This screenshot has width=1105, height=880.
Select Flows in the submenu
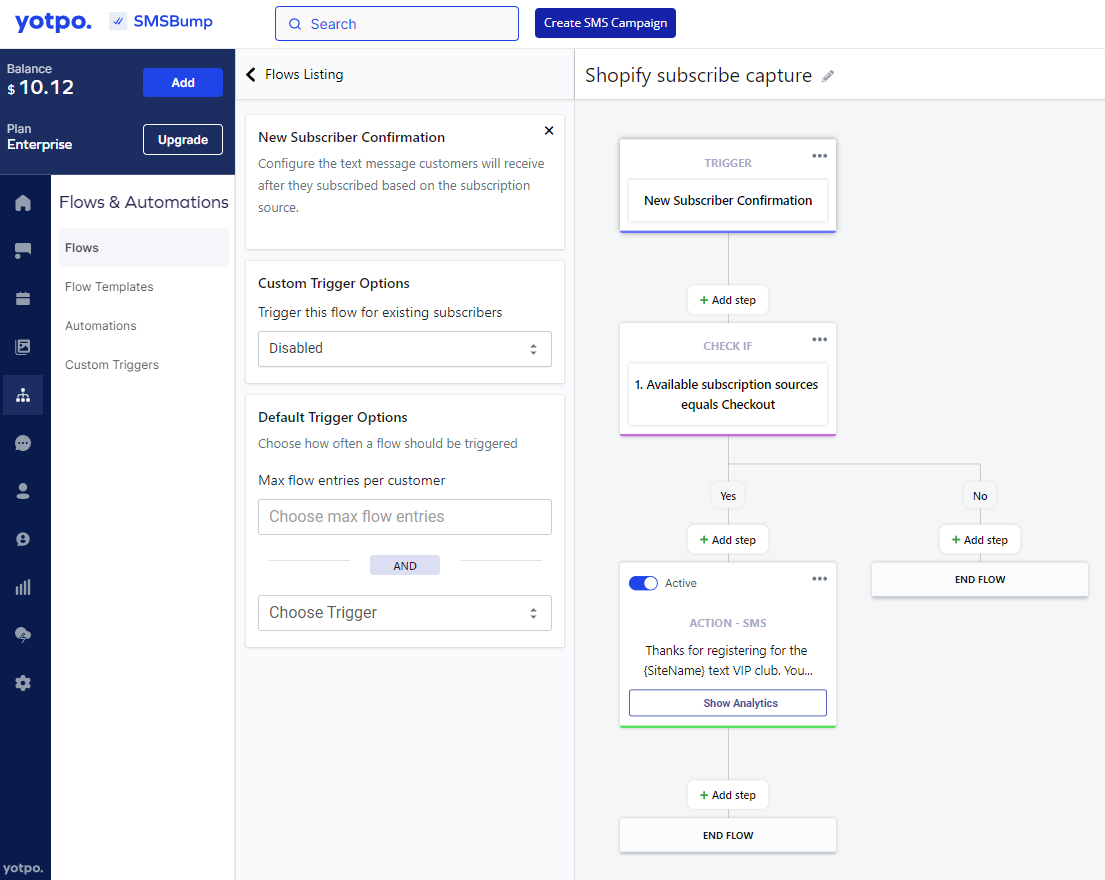pyautogui.click(x=144, y=247)
